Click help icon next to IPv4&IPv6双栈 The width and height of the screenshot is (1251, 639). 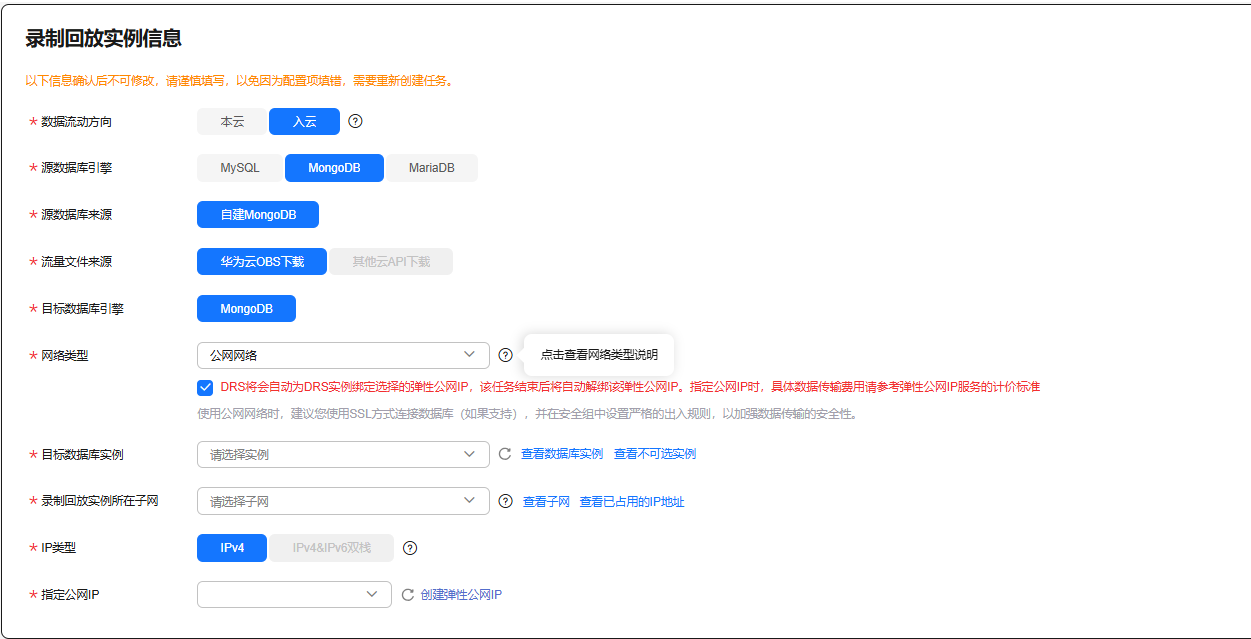(x=409, y=548)
